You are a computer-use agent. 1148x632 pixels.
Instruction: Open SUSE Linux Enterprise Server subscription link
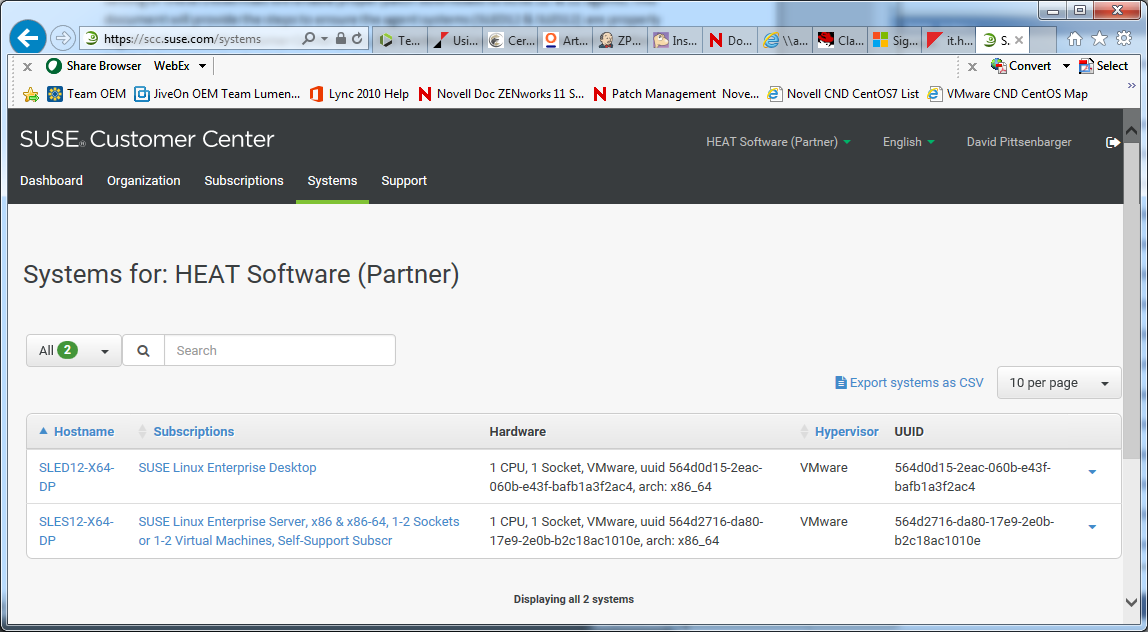coord(299,531)
